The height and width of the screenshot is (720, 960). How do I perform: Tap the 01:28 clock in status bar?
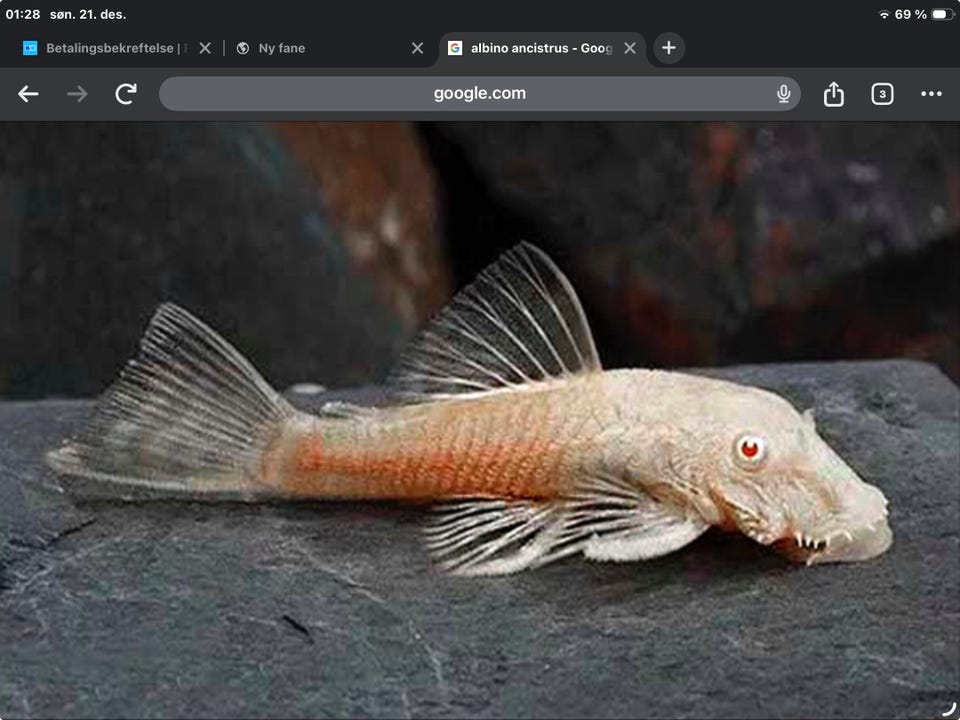point(23,14)
